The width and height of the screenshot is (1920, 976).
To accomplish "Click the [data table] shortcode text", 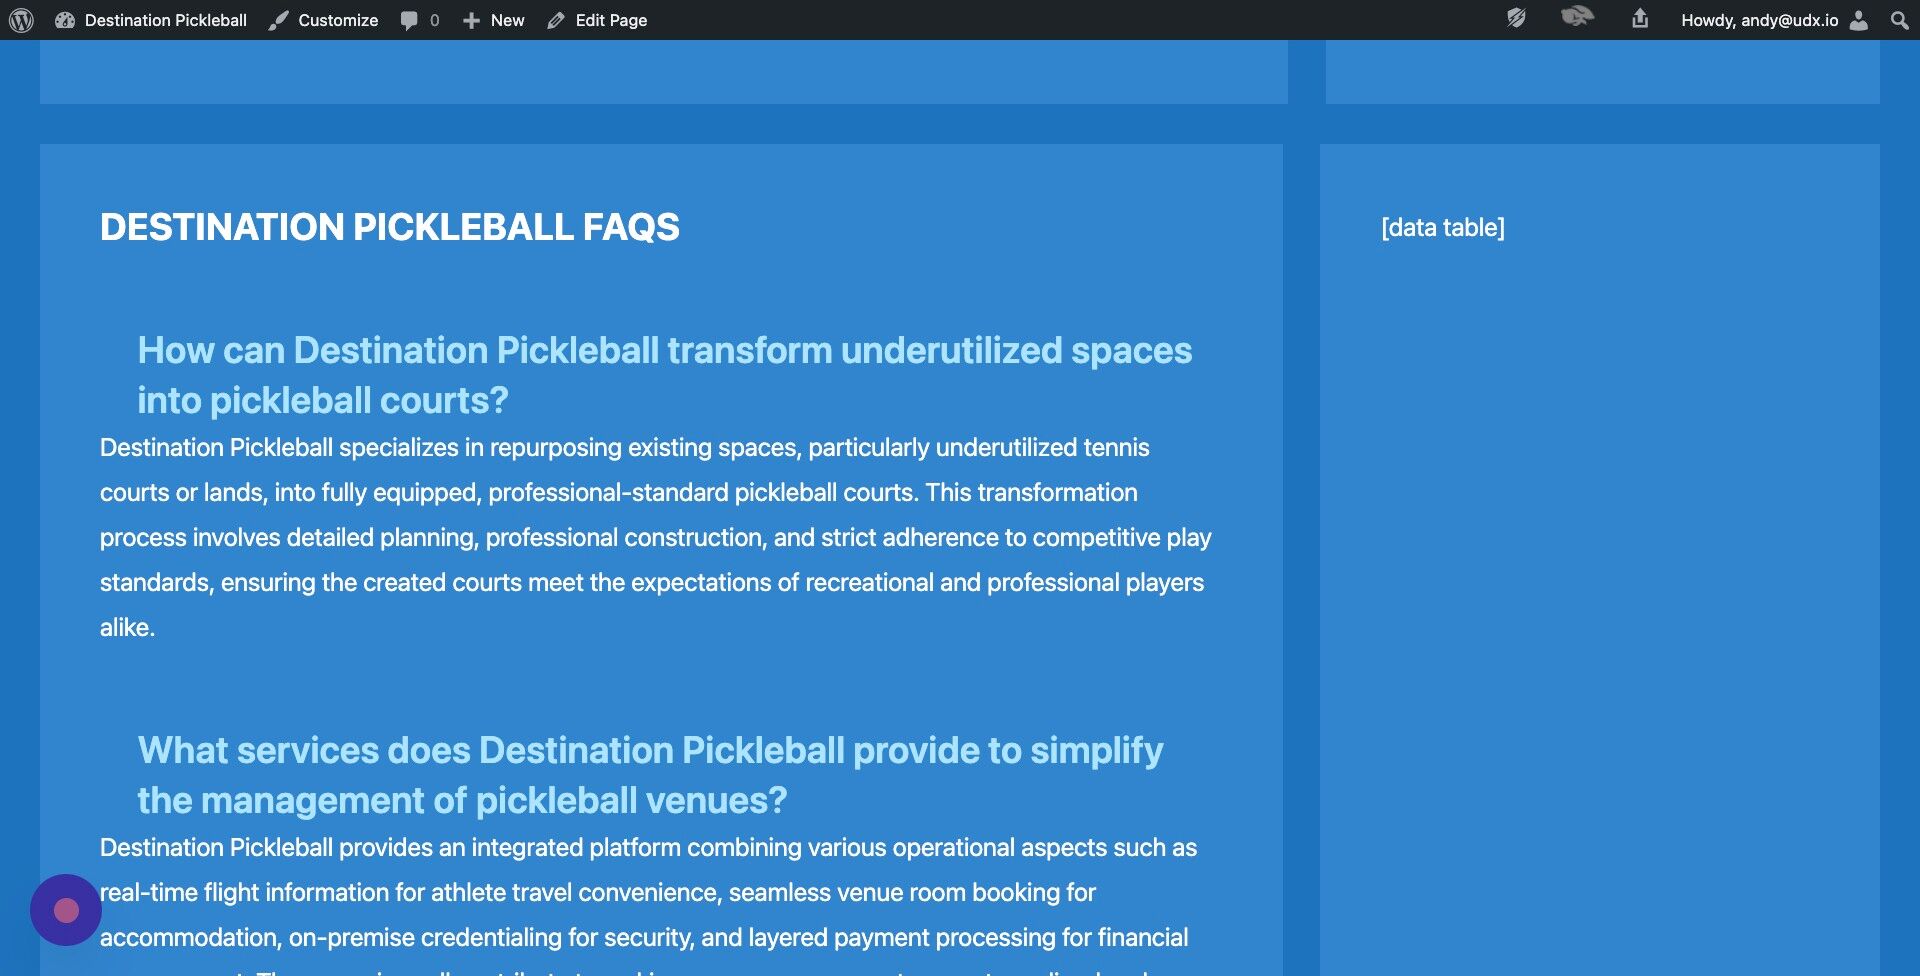I will tap(1443, 228).
